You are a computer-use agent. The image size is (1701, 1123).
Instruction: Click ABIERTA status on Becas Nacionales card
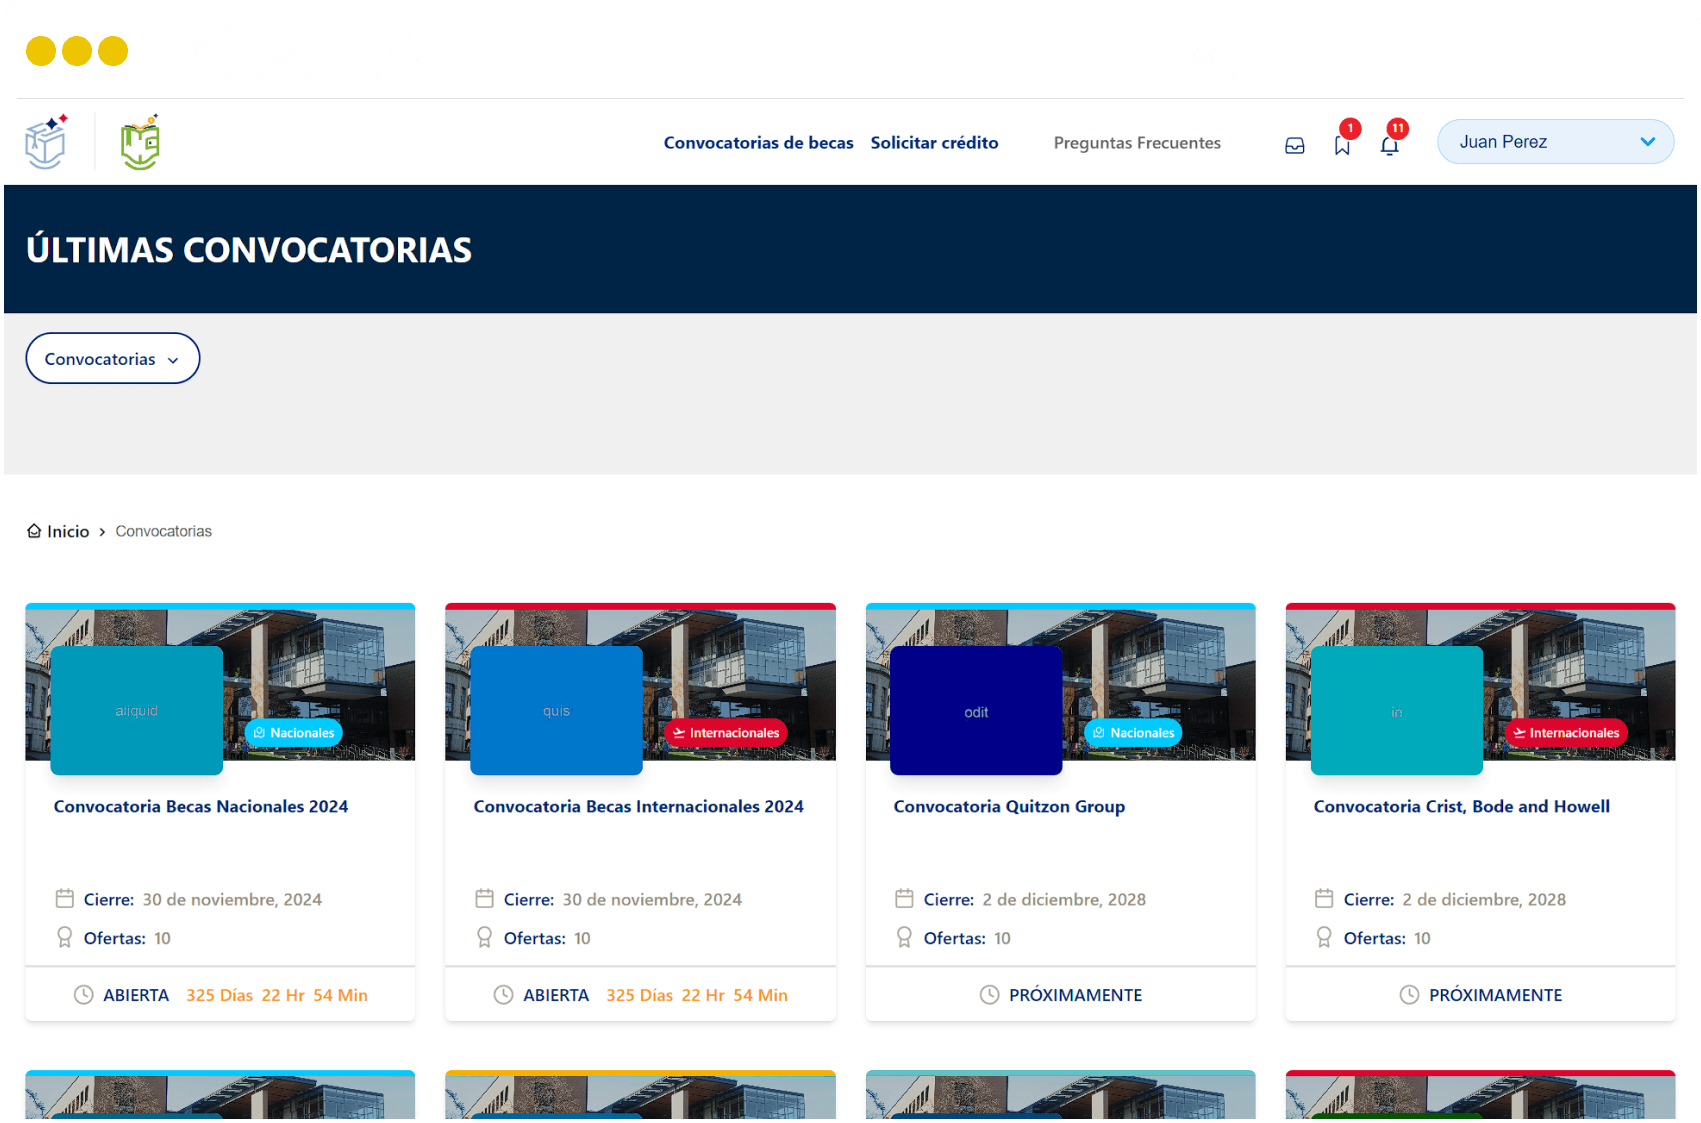136,995
